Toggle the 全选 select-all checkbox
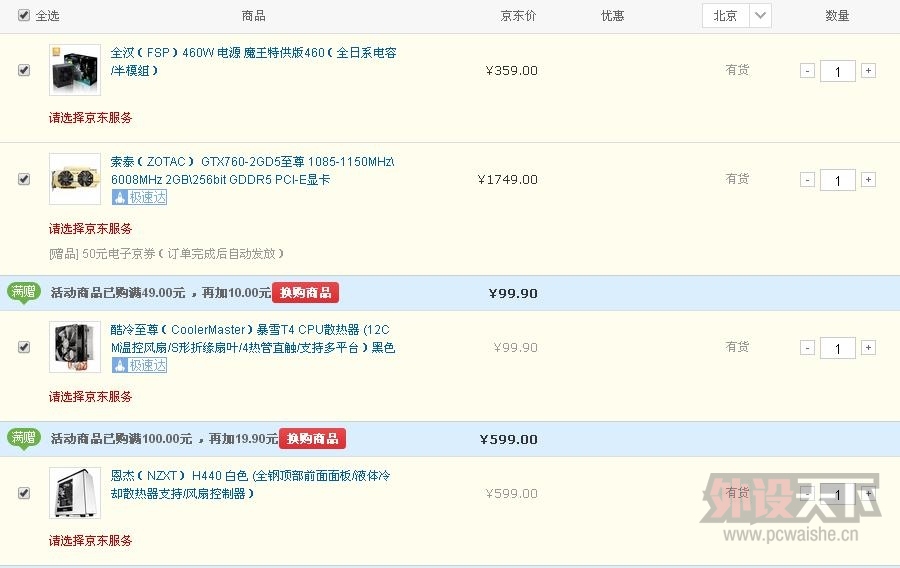This screenshot has width=900, height=568. (x=24, y=15)
